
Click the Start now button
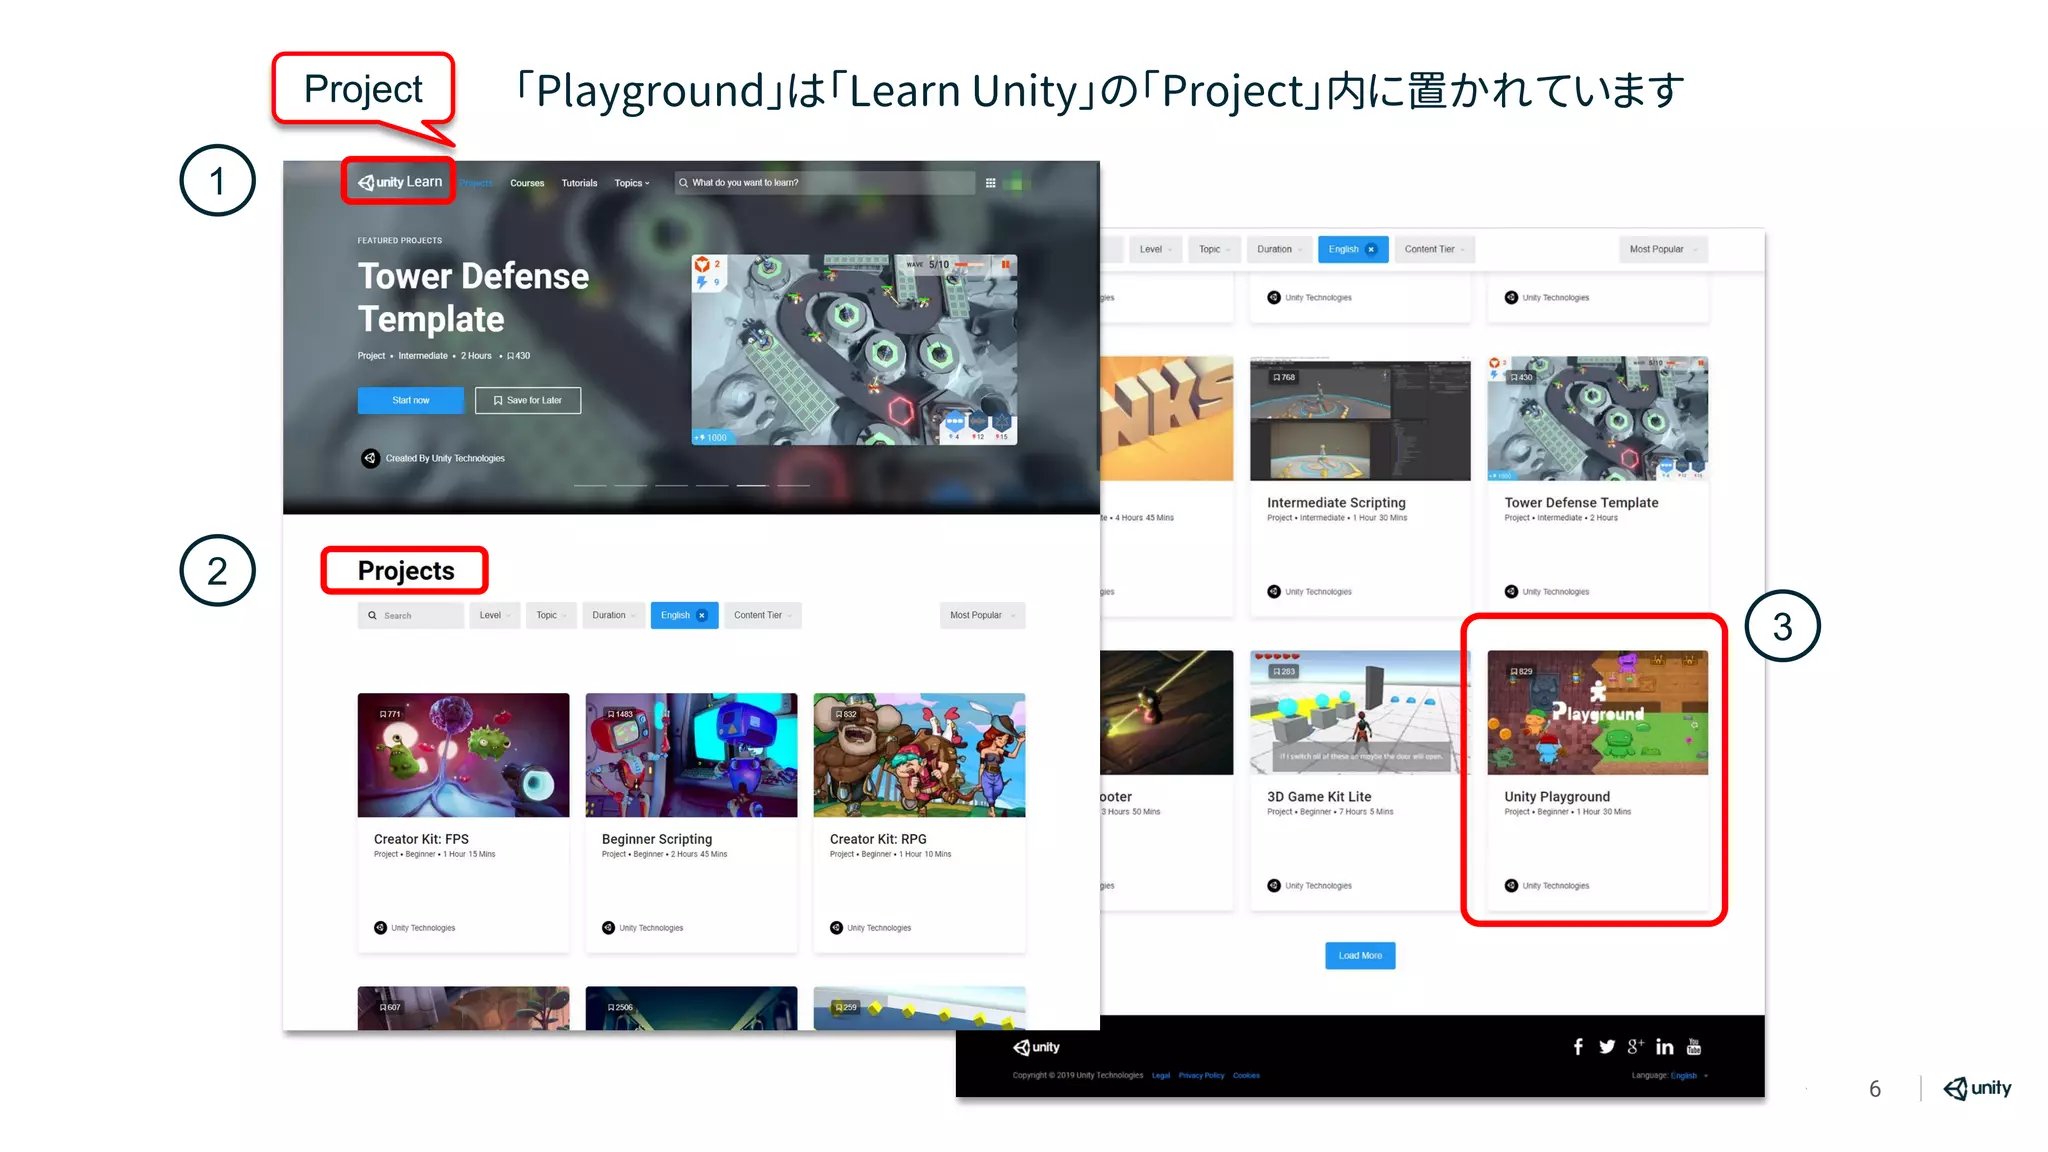411,400
